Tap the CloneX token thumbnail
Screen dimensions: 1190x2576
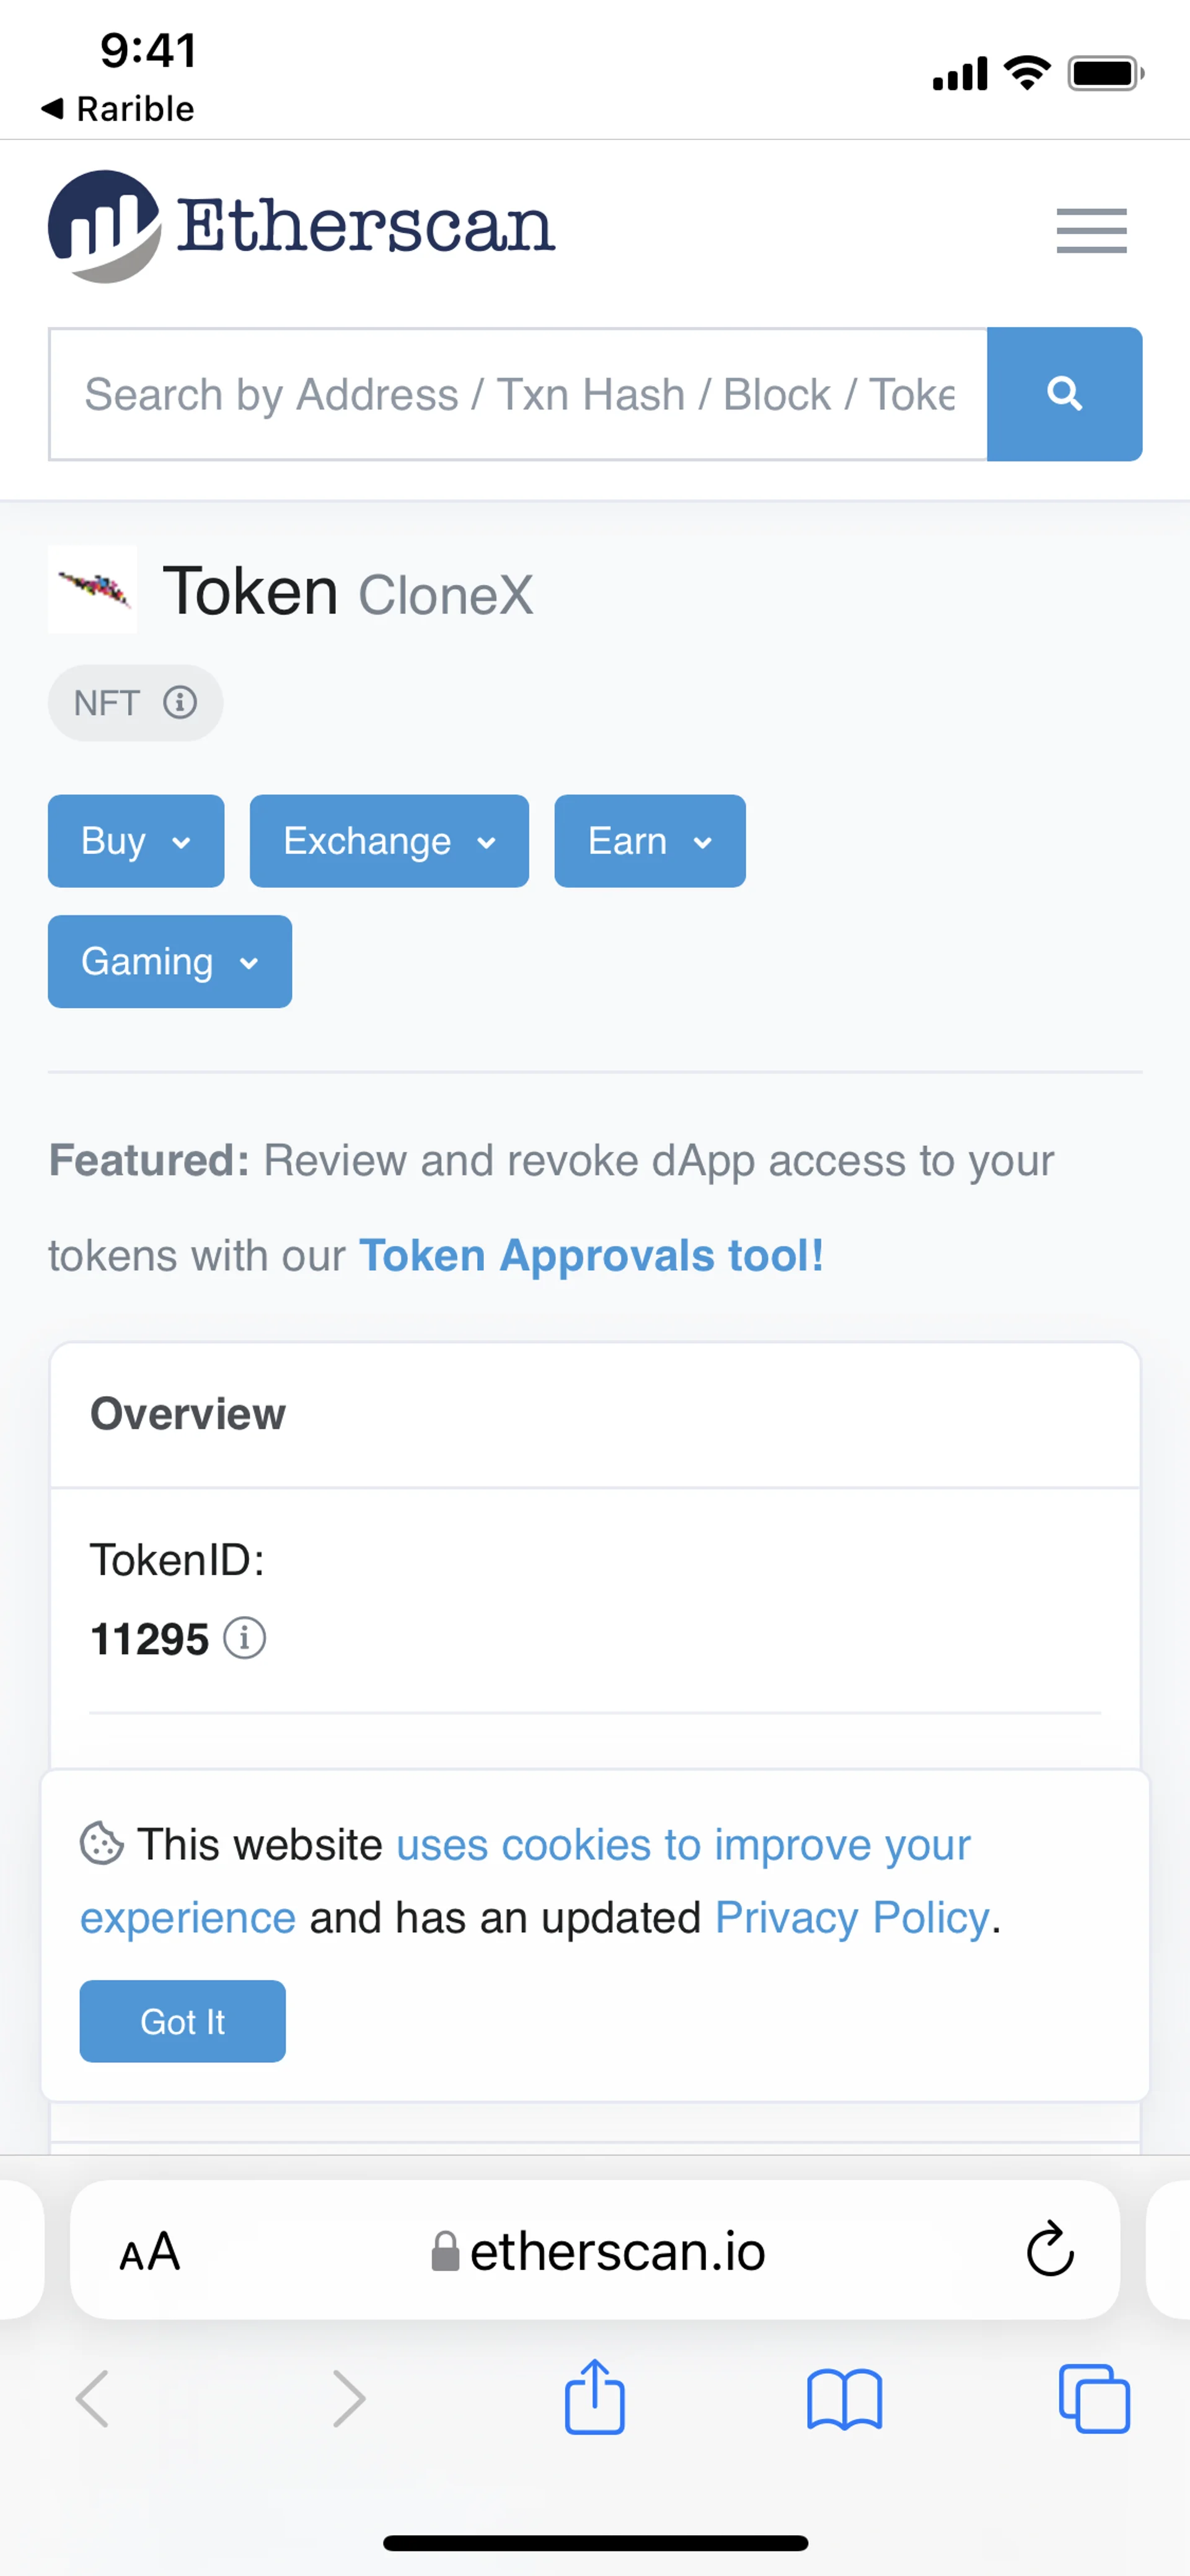(x=92, y=589)
